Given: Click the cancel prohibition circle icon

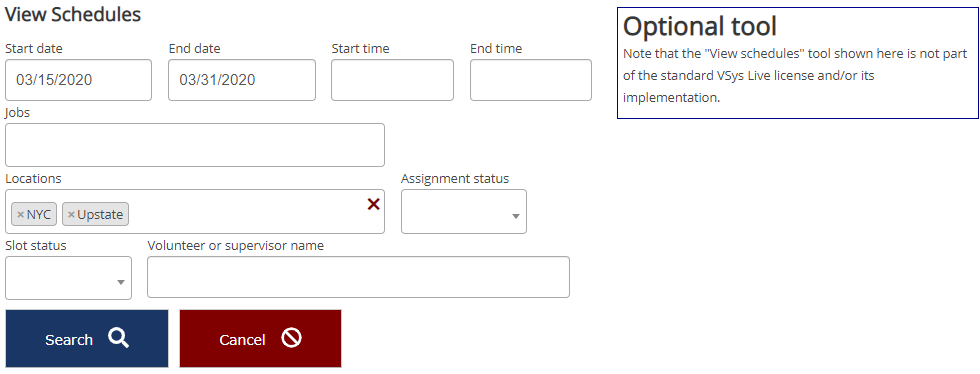Looking at the screenshot, I should click(x=291, y=338).
